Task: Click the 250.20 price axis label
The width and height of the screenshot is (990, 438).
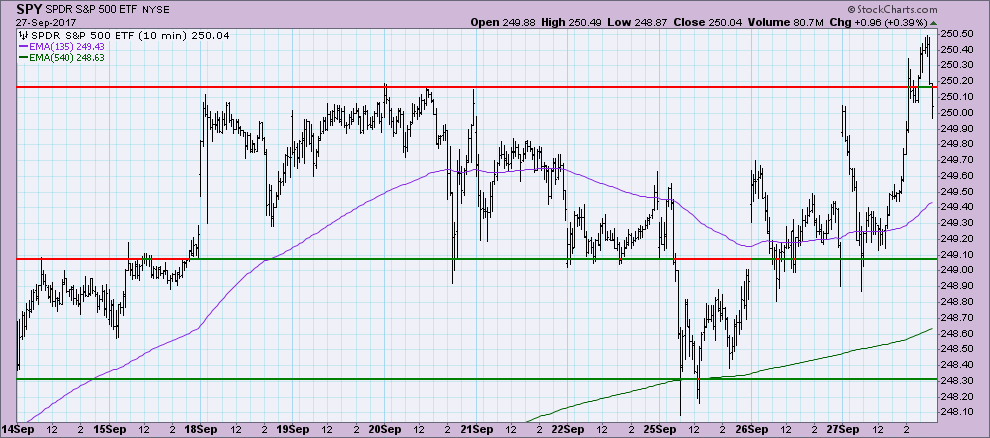Action: (956, 81)
